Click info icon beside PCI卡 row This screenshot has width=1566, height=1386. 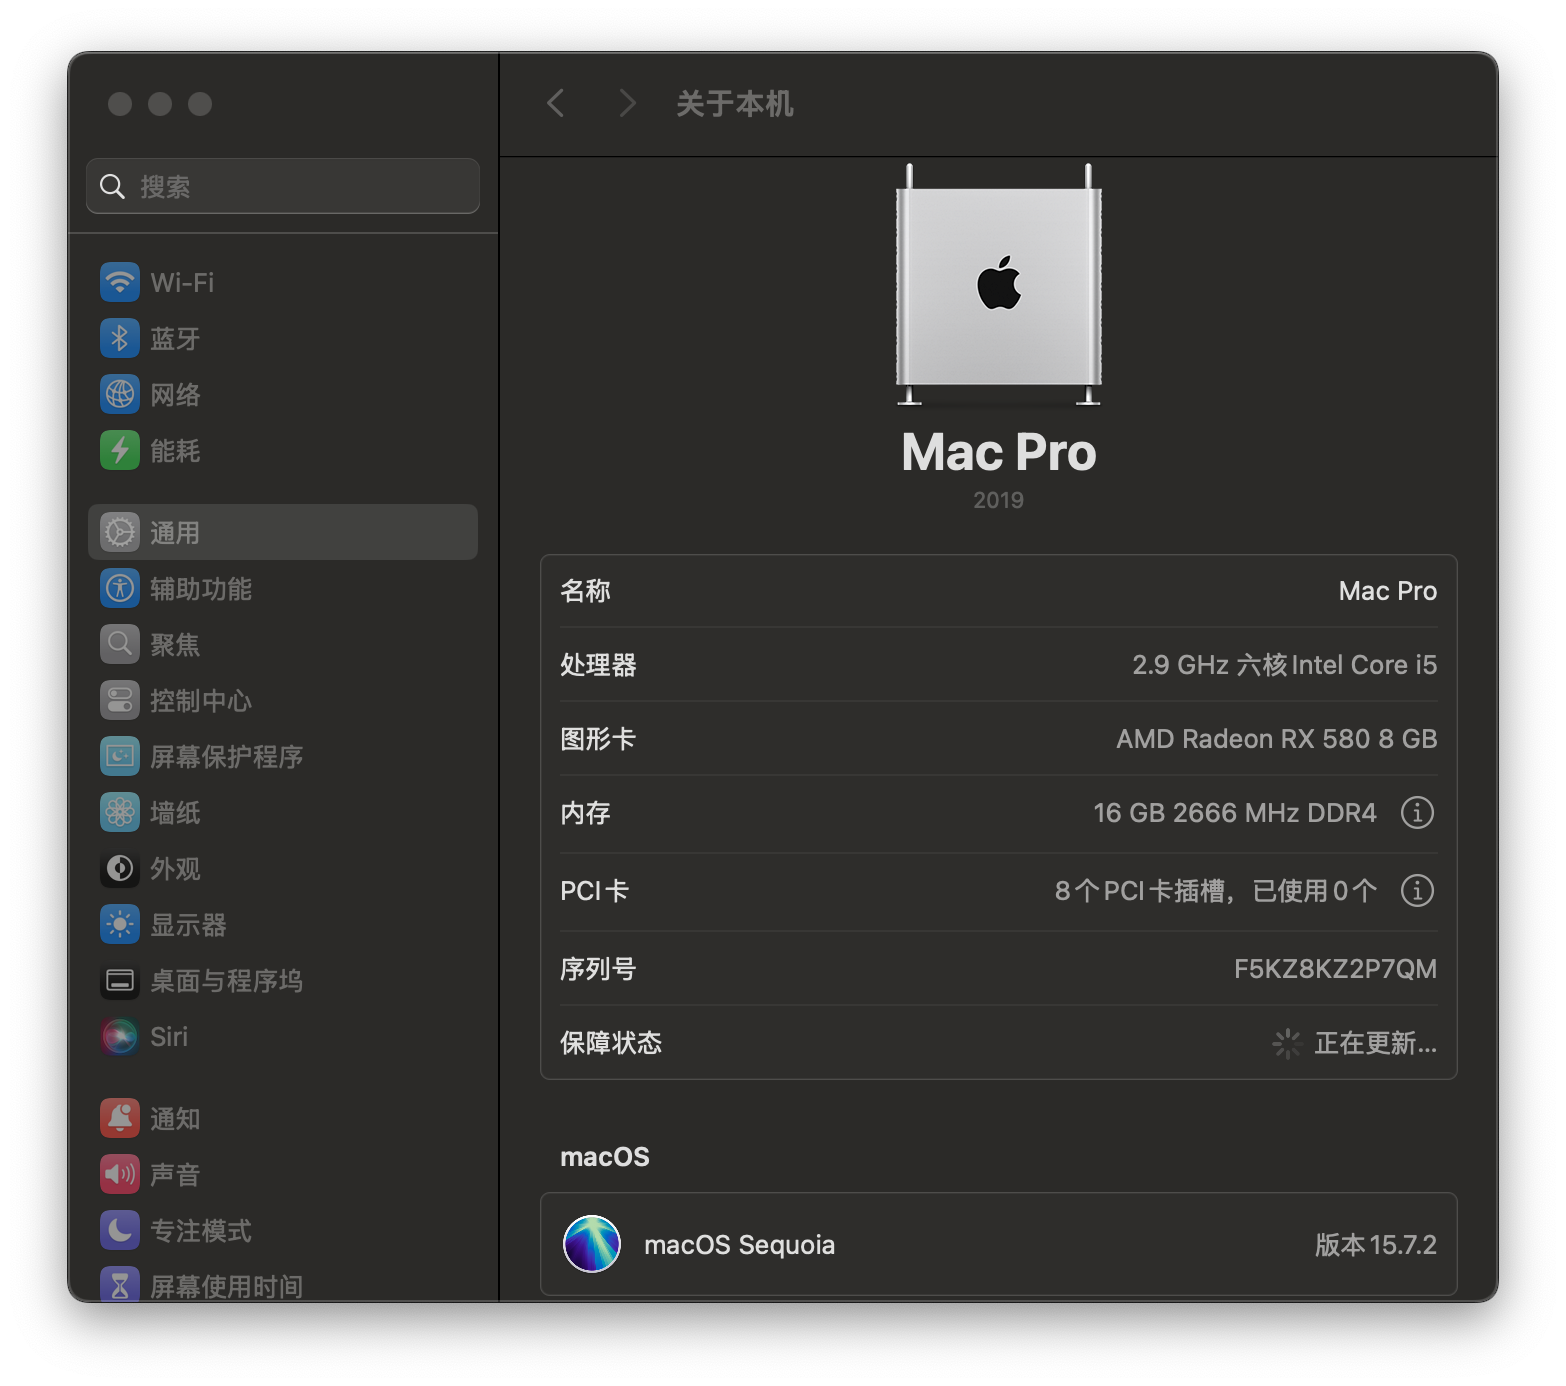[1417, 890]
